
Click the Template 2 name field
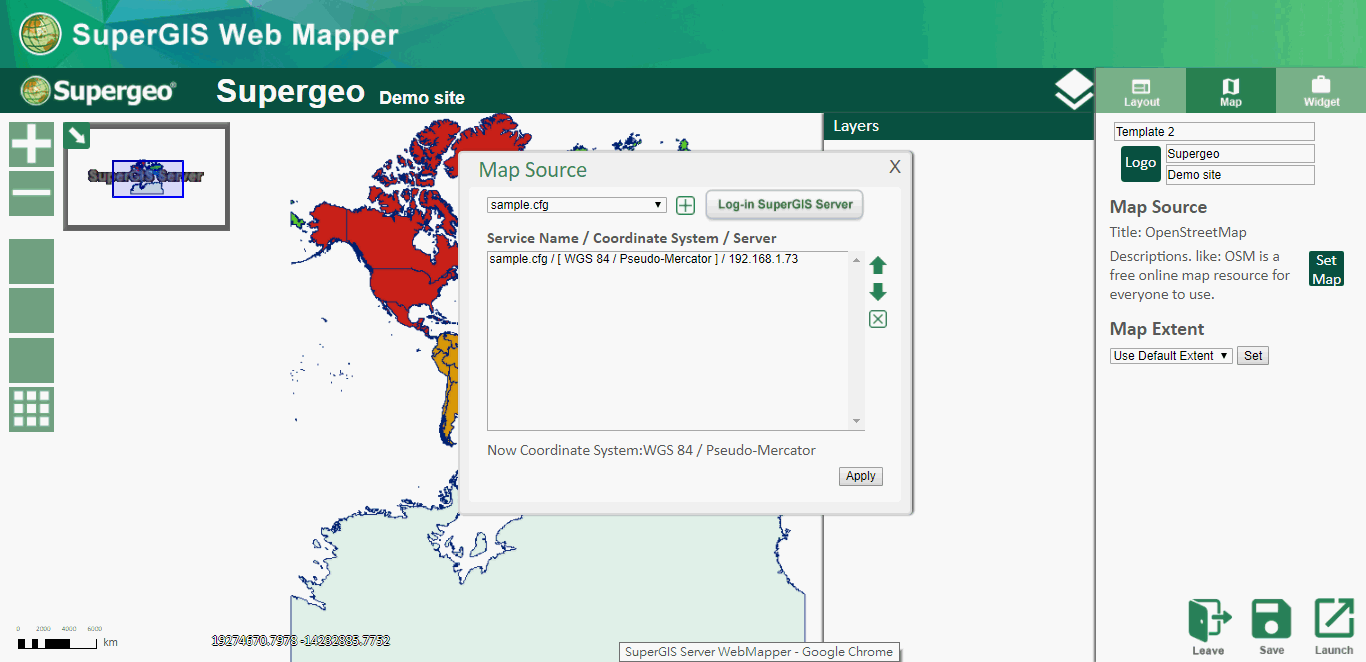point(1214,132)
